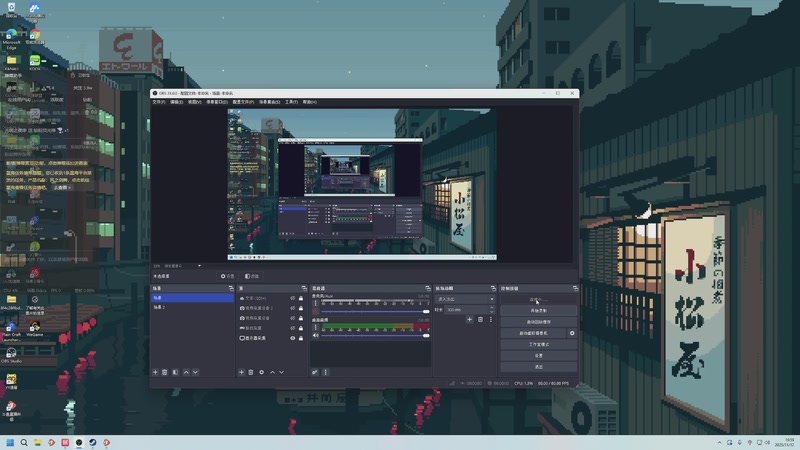
Task: Toggle lock on Game Capture source
Action: click(301, 328)
